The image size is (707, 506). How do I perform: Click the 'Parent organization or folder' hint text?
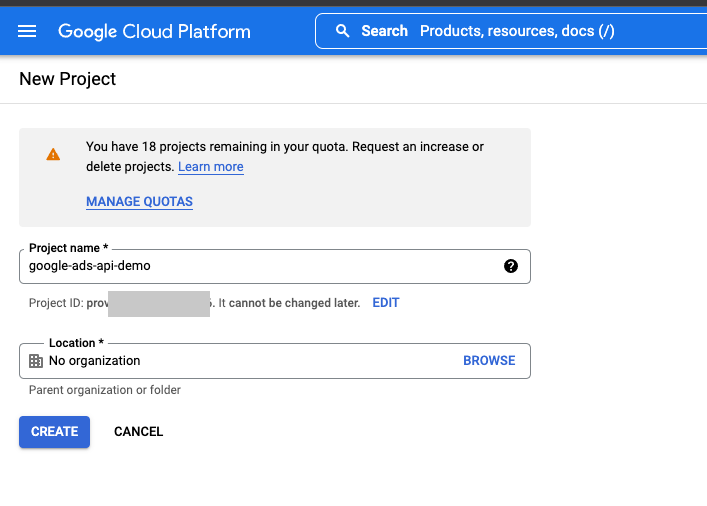105,390
